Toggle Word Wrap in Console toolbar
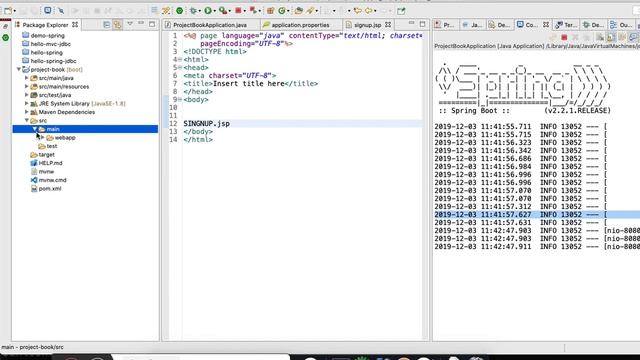 pos(622,38)
